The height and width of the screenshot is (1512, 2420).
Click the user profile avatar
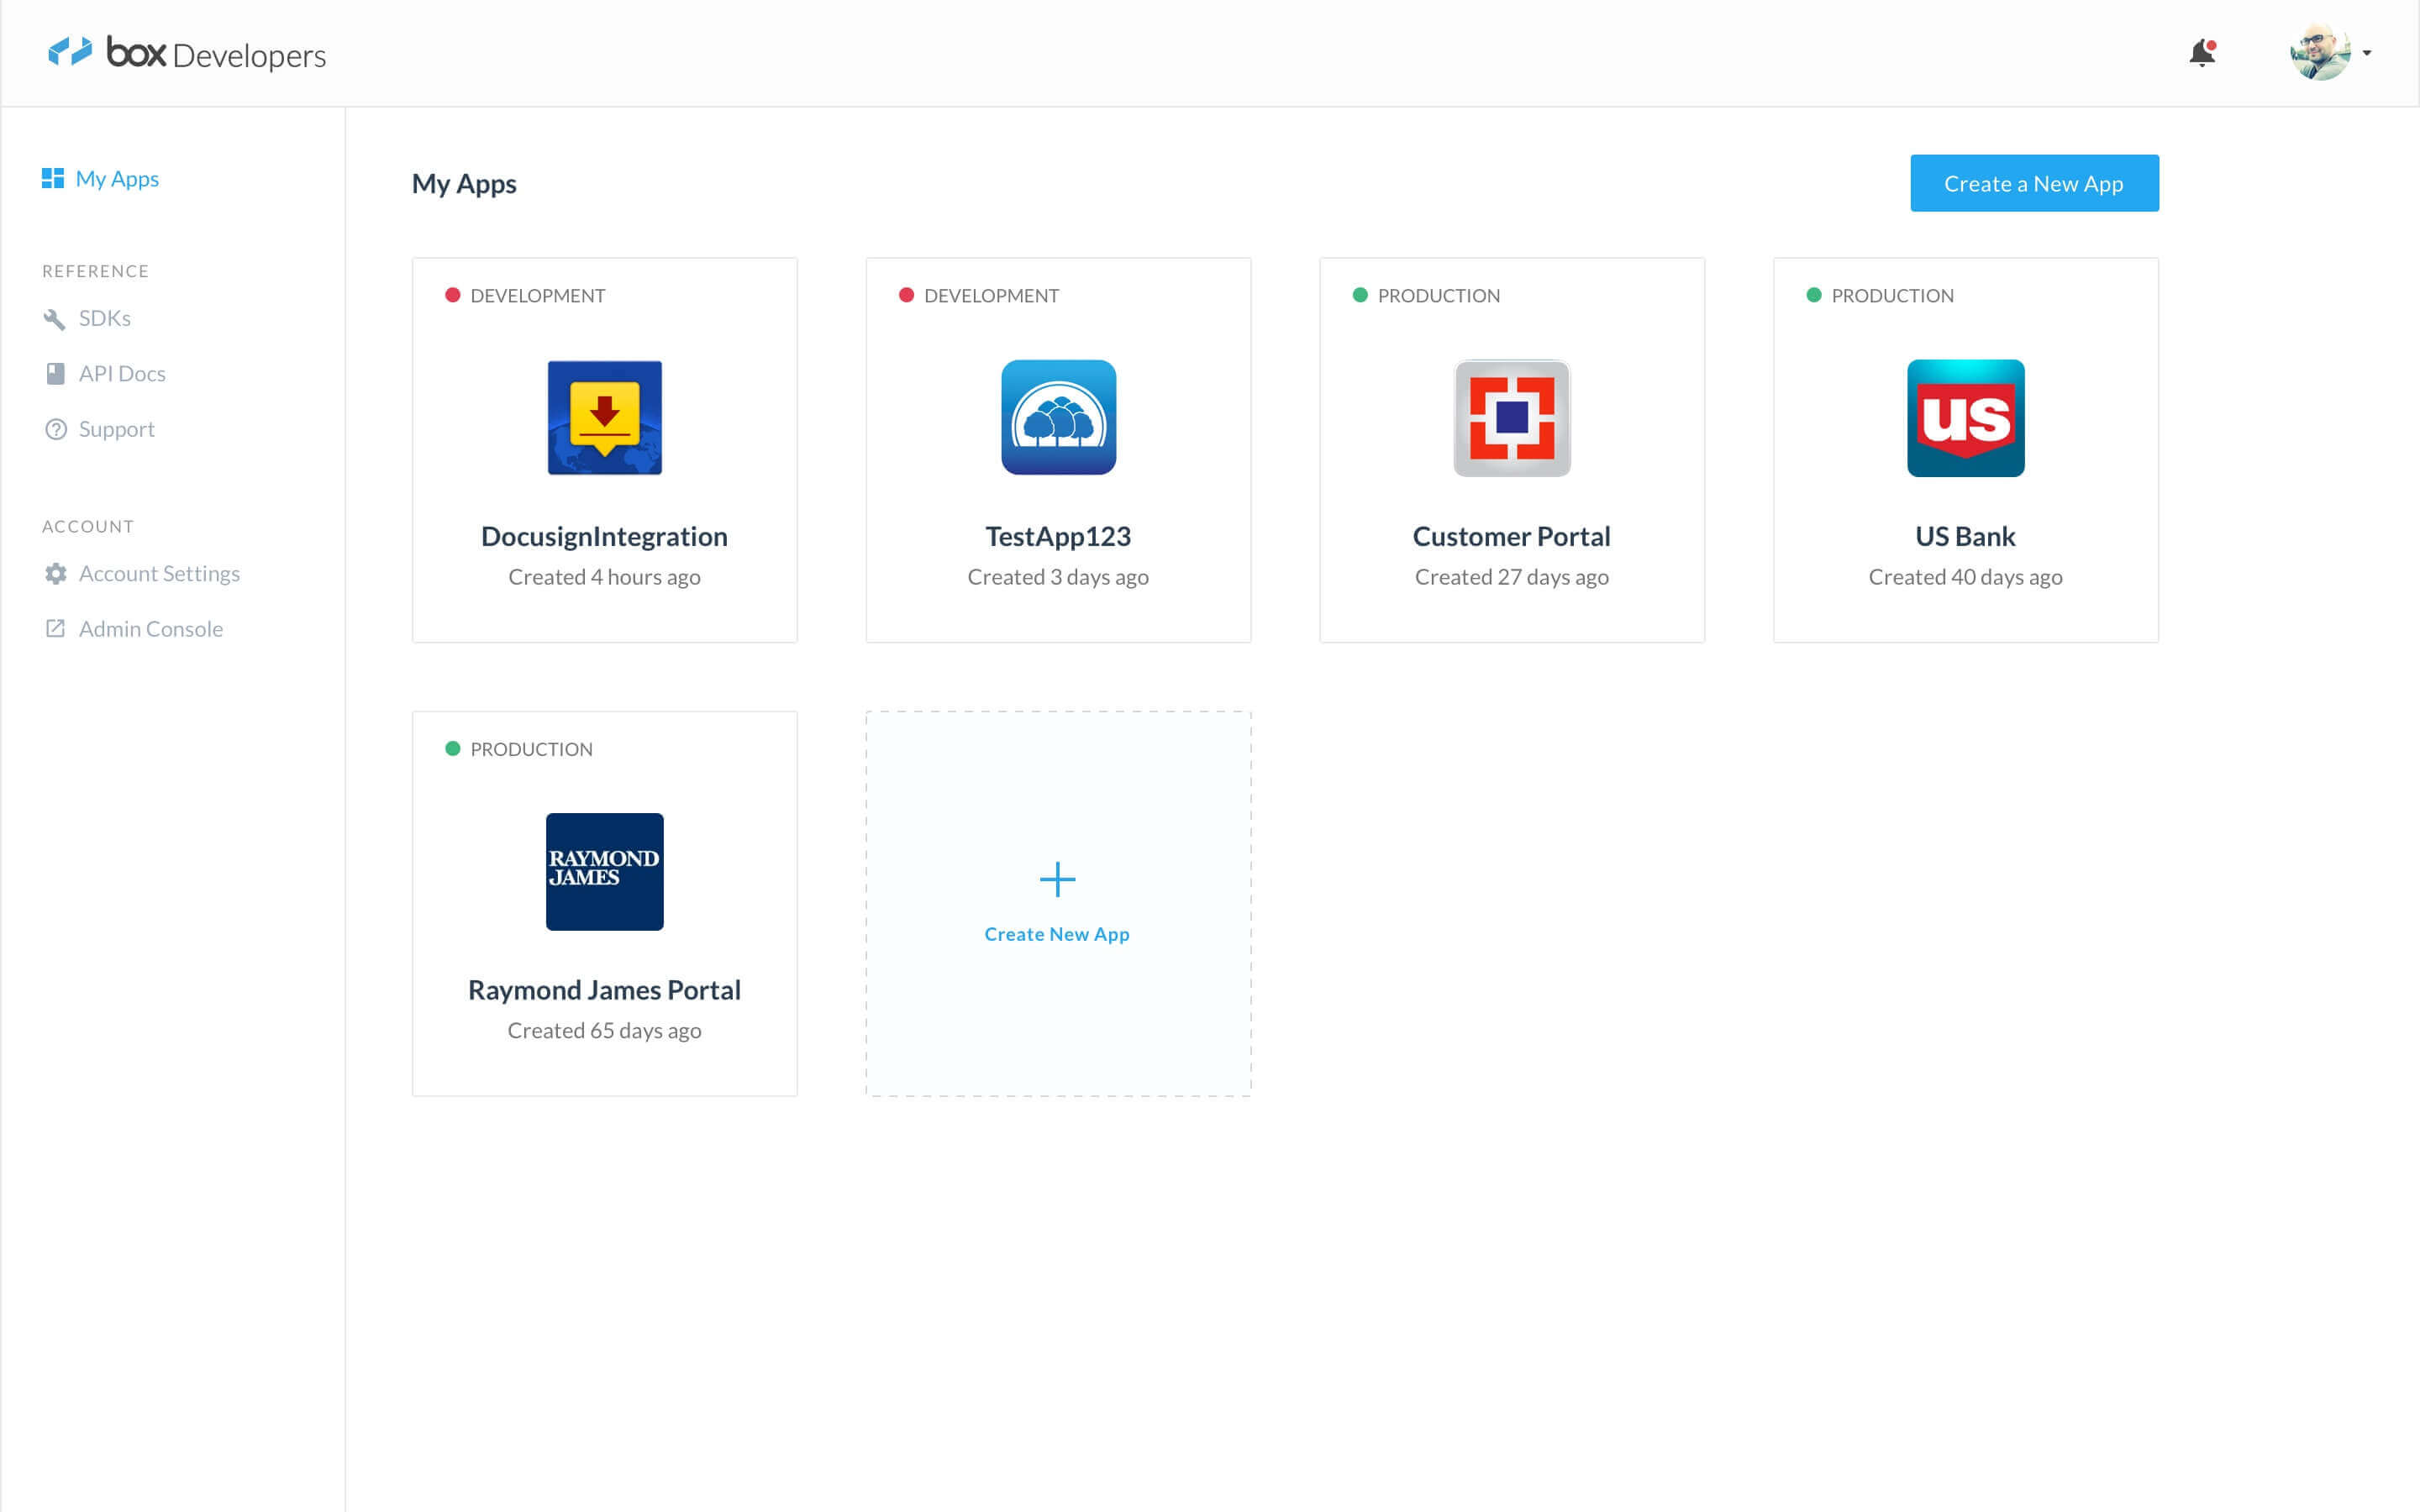(2320, 52)
